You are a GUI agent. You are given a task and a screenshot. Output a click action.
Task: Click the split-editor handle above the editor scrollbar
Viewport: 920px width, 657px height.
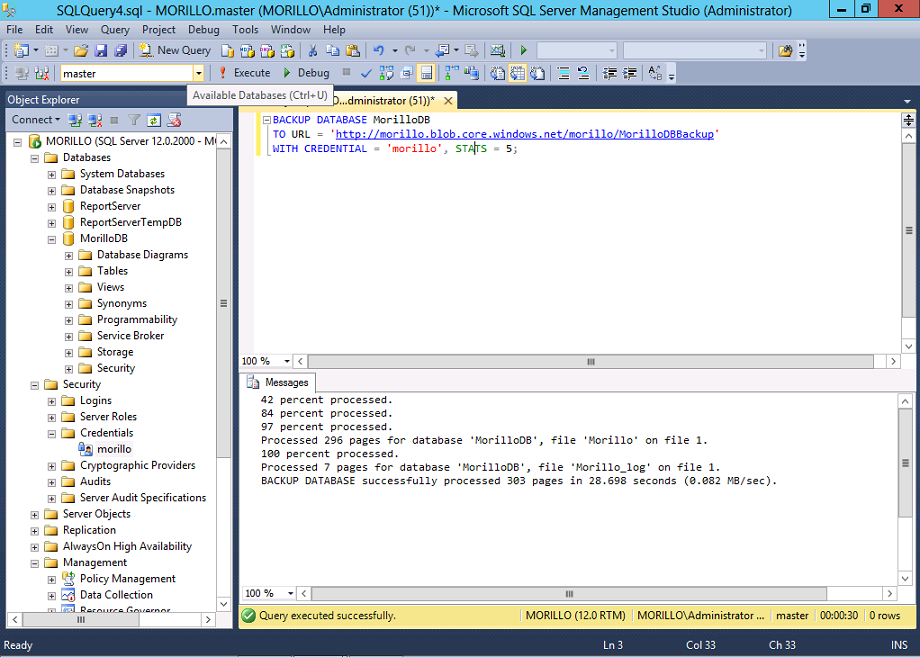pos(908,120)
